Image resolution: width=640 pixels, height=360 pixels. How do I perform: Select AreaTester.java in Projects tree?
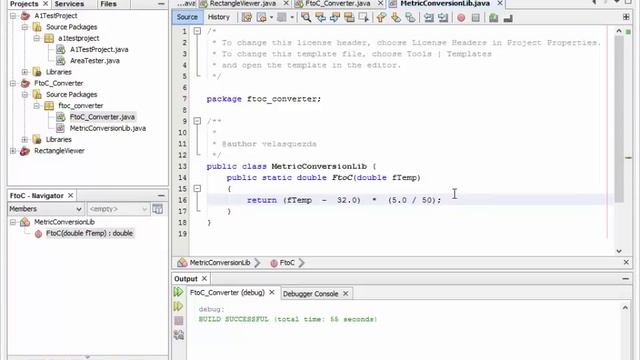pyautogui.click(x=95, y=61)
